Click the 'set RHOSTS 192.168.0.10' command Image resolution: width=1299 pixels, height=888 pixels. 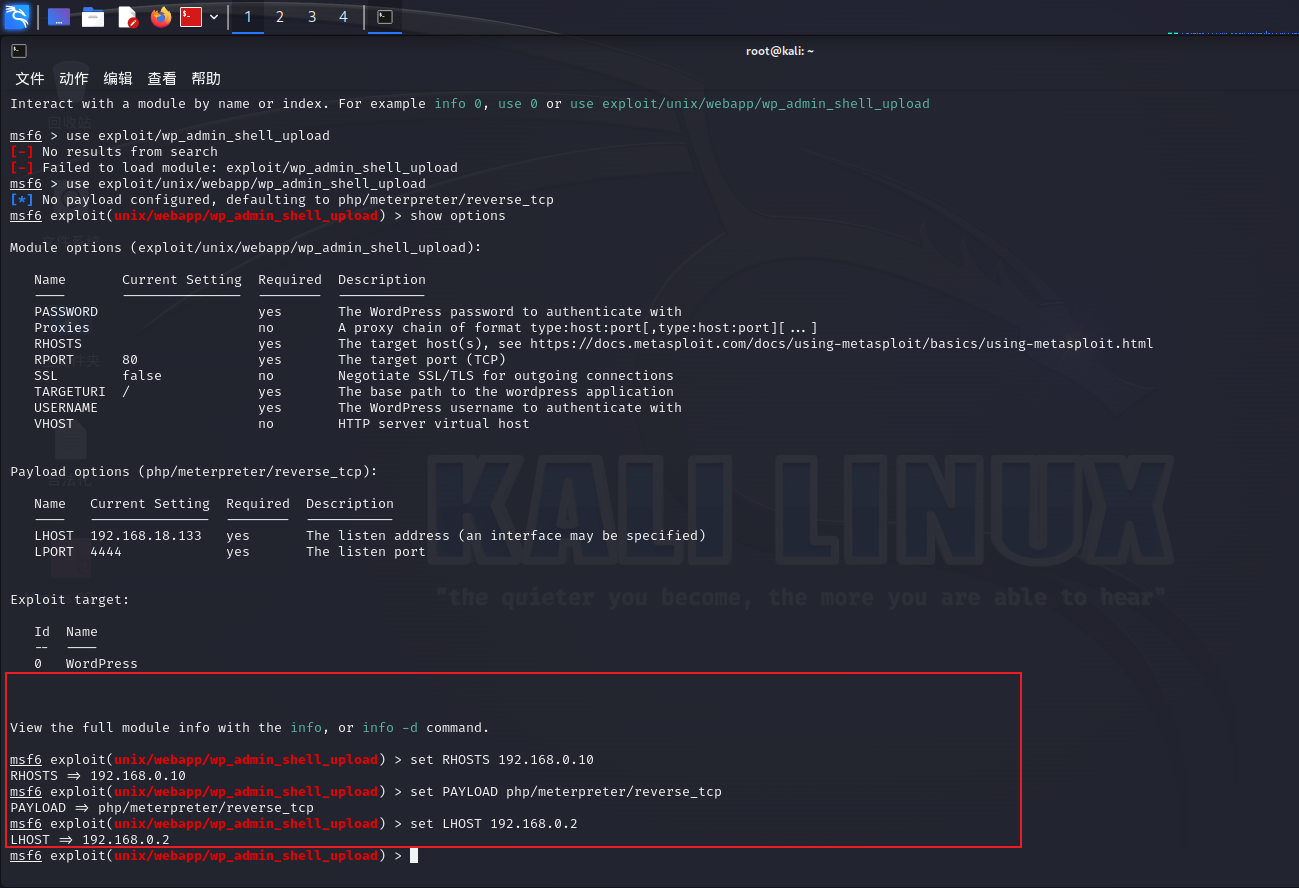coord(502,760)
